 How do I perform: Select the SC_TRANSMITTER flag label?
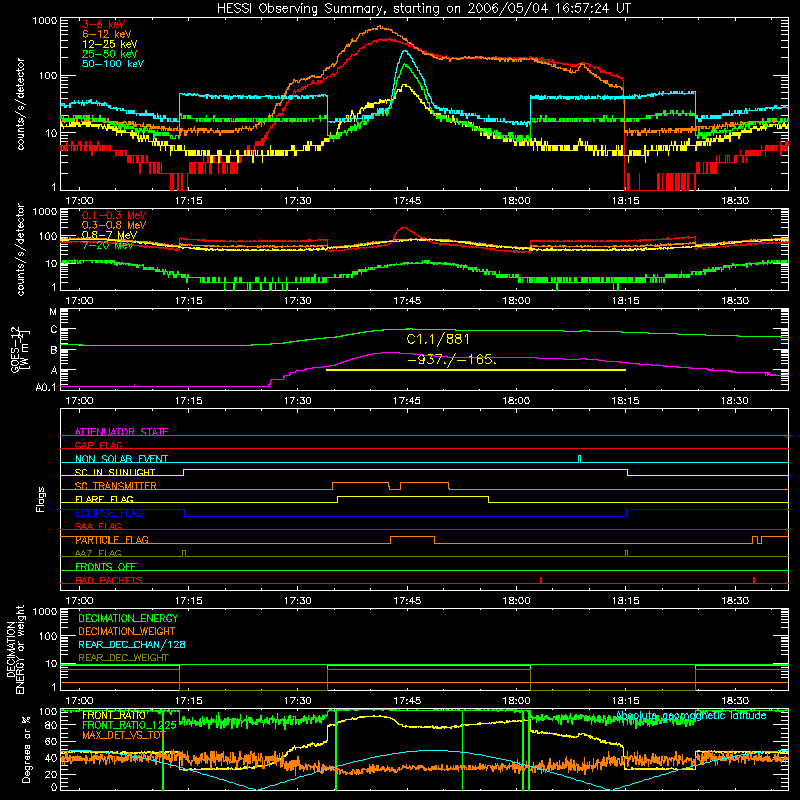(x=115, y=486)
